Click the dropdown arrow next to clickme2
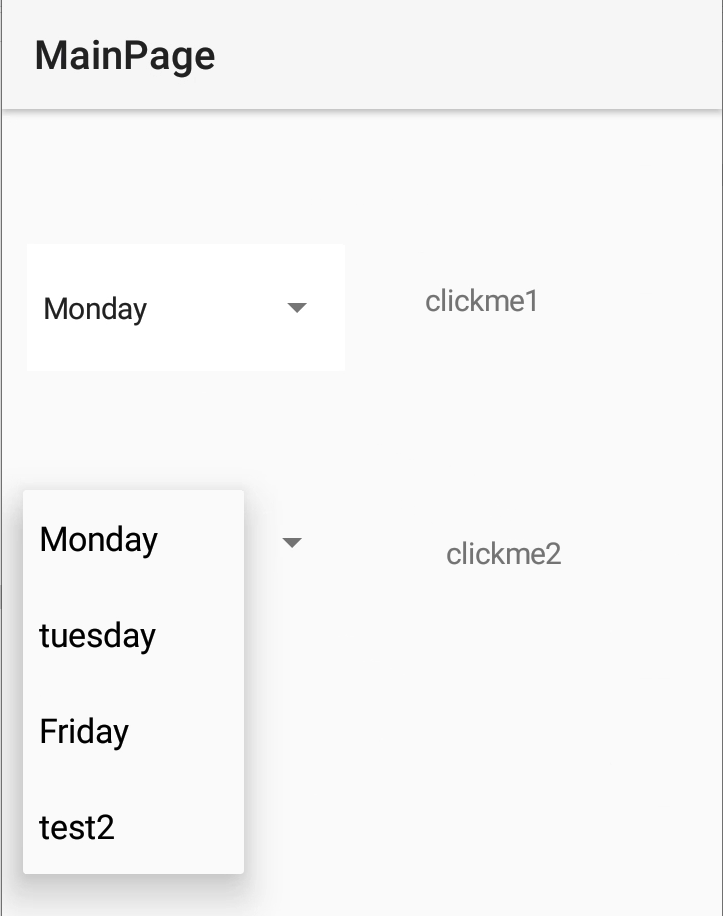 (x=292, y=543)
